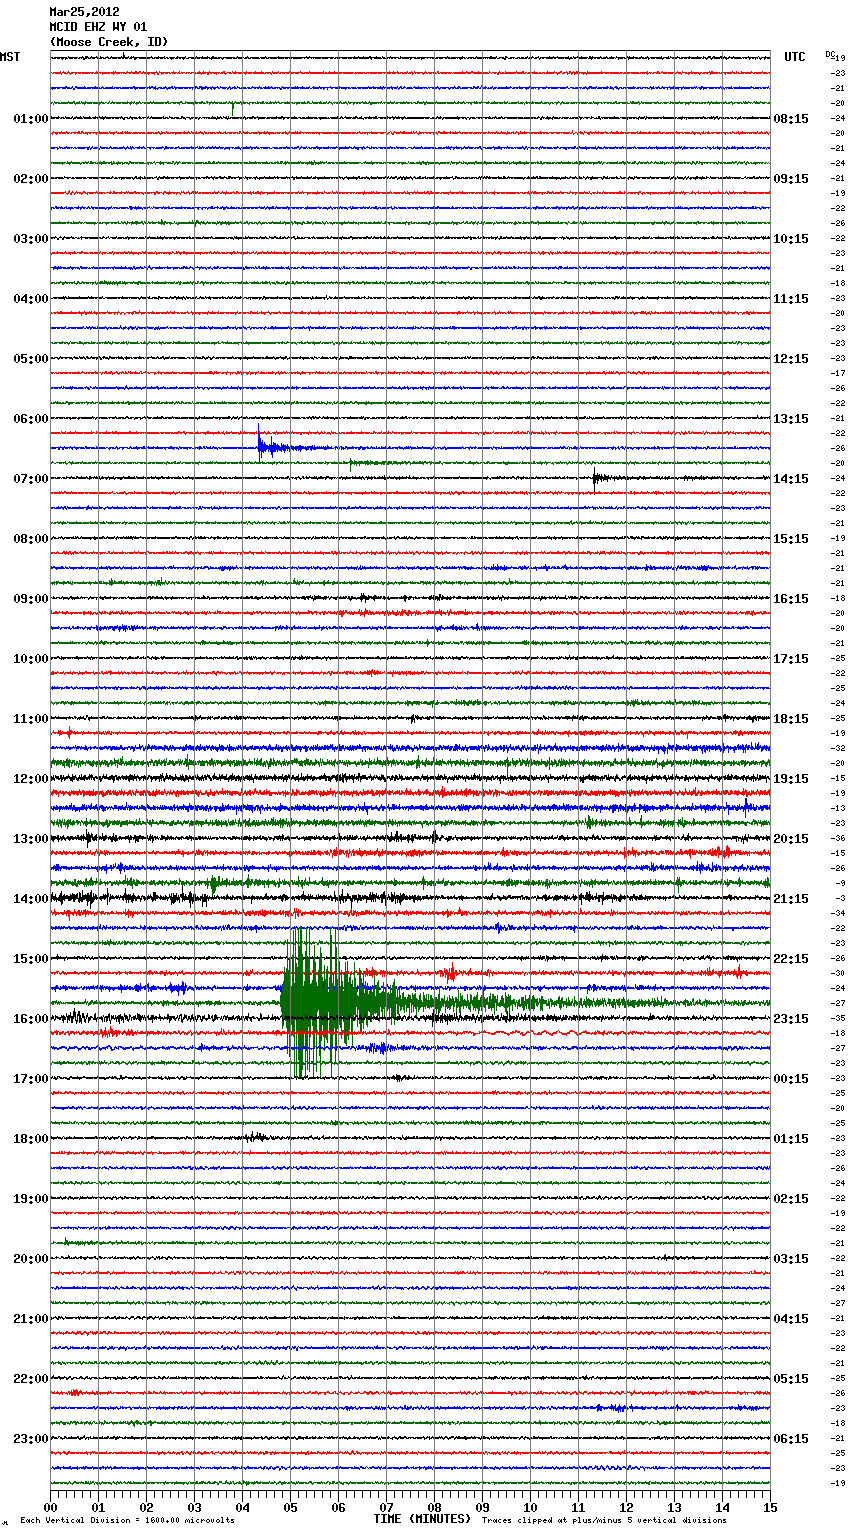
Task: Click the traces clipped footer note
Action: 604,1520
